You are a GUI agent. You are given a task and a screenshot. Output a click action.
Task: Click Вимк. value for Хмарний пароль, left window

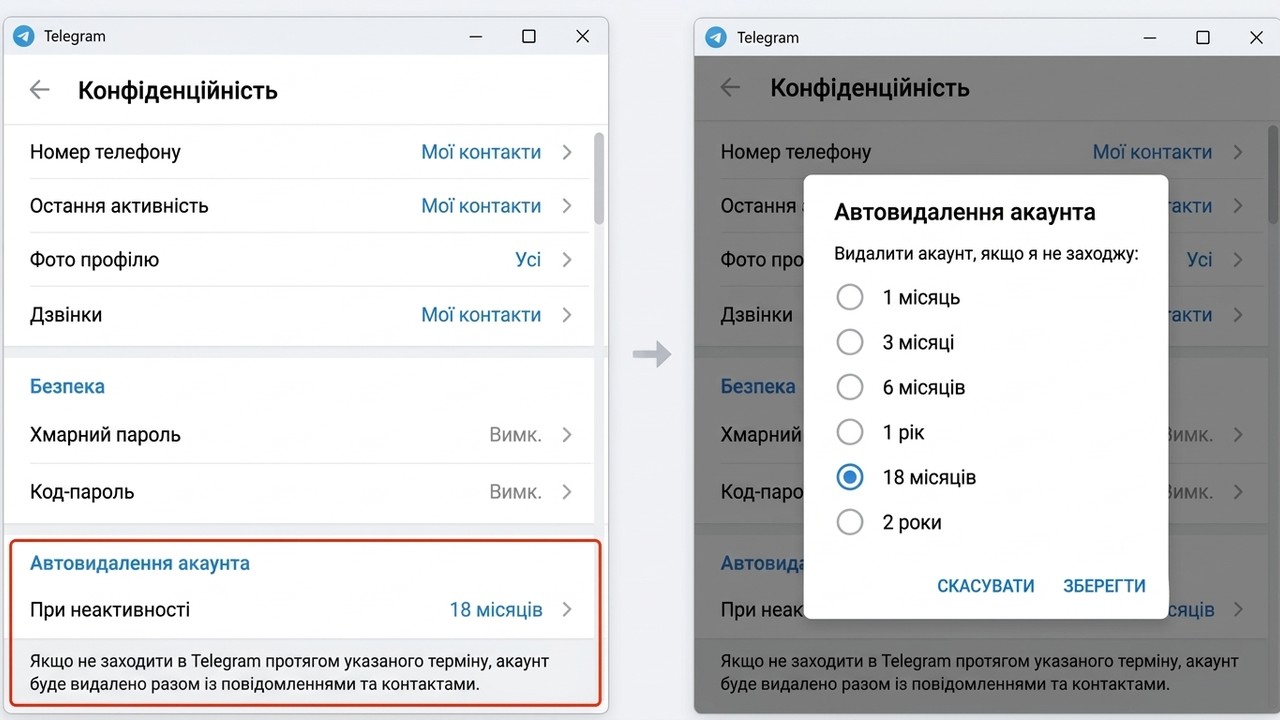point(515,435)
